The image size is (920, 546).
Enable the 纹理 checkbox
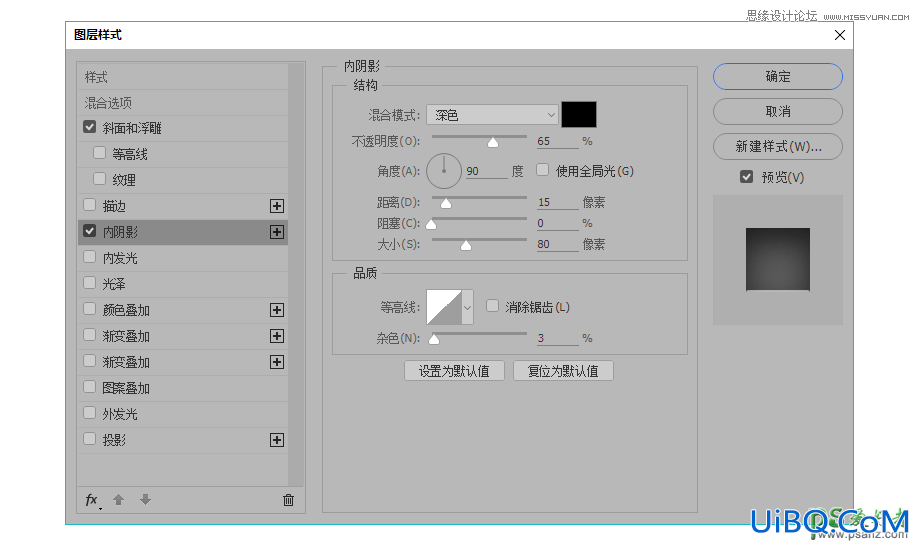click(x=99, y=179)
